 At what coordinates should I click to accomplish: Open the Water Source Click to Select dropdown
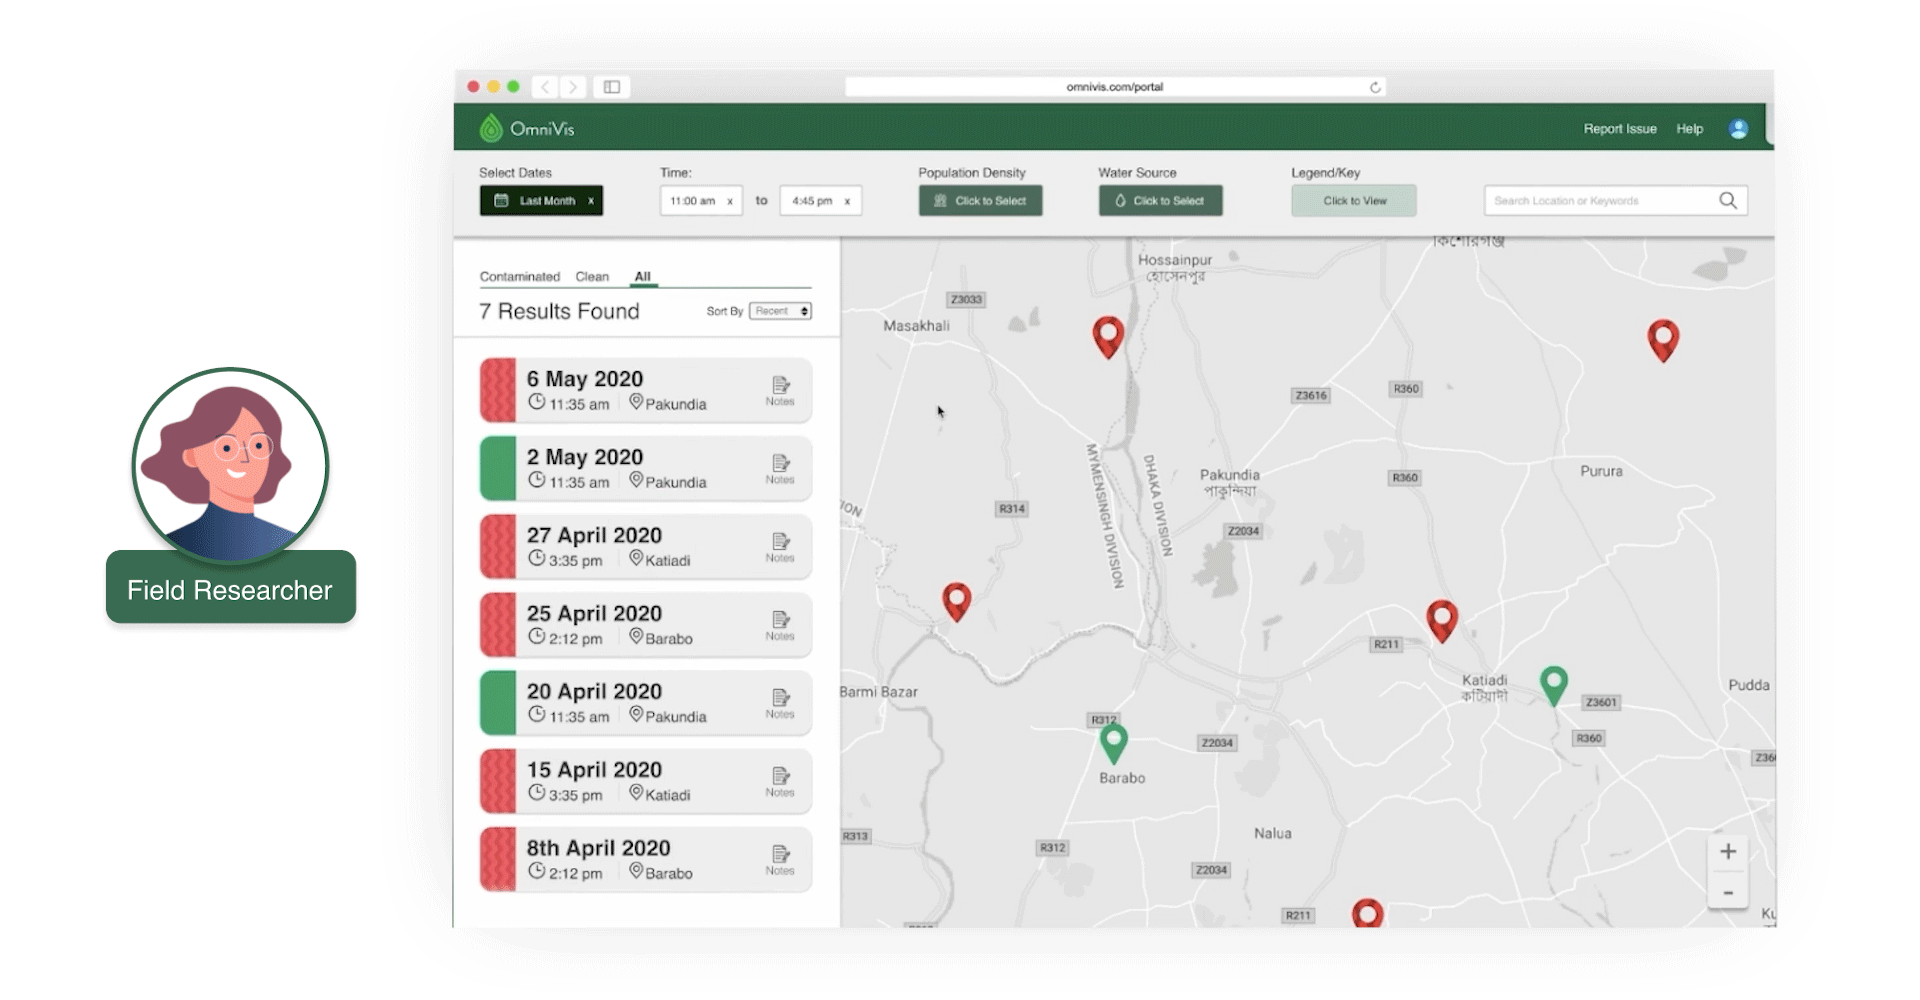(1160, 201)
